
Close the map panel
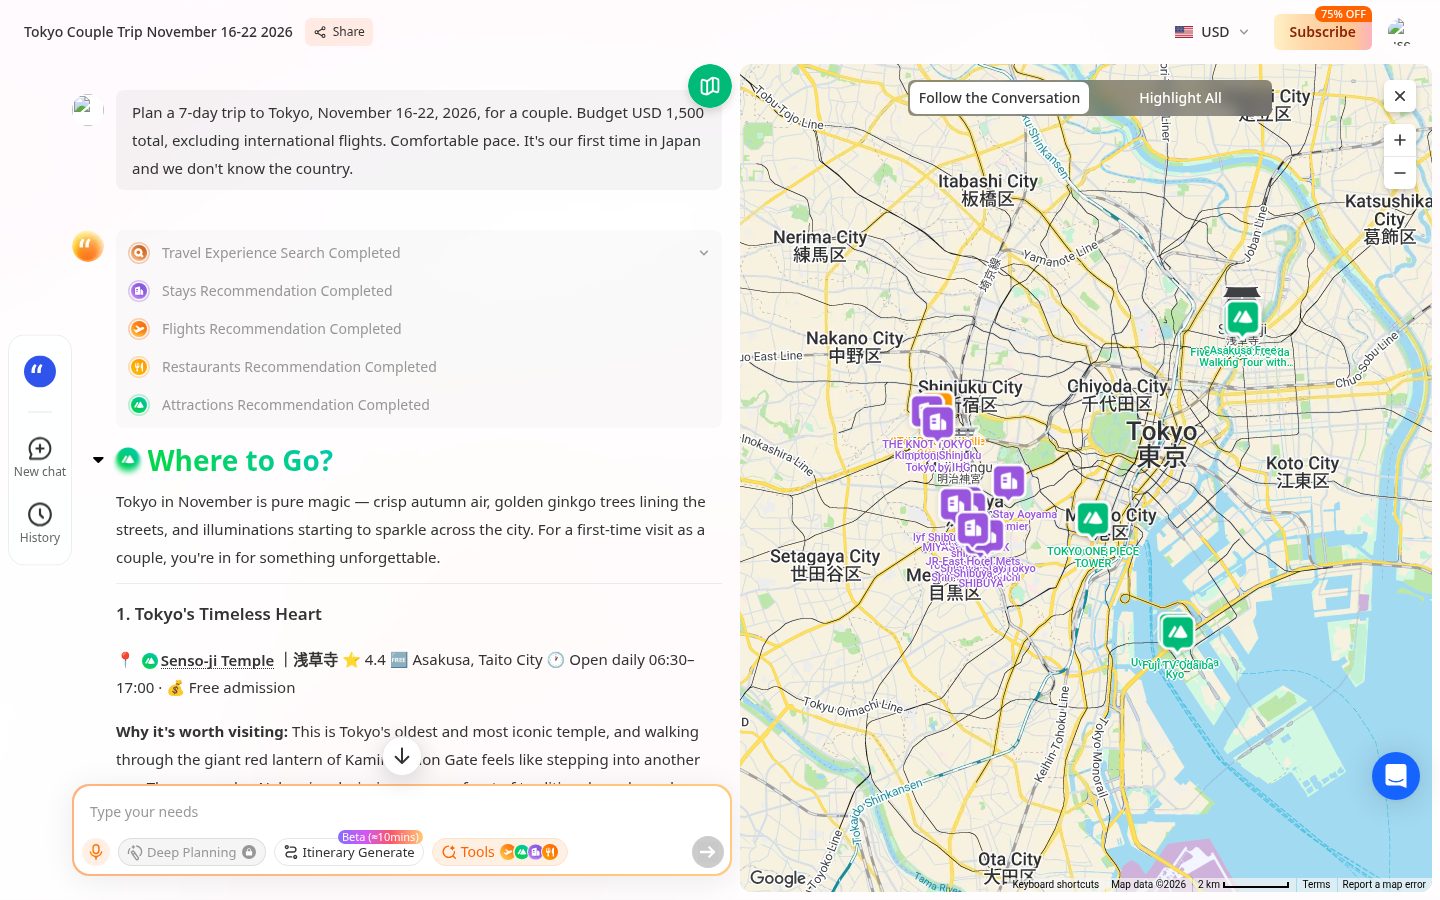pos(1400,96)
